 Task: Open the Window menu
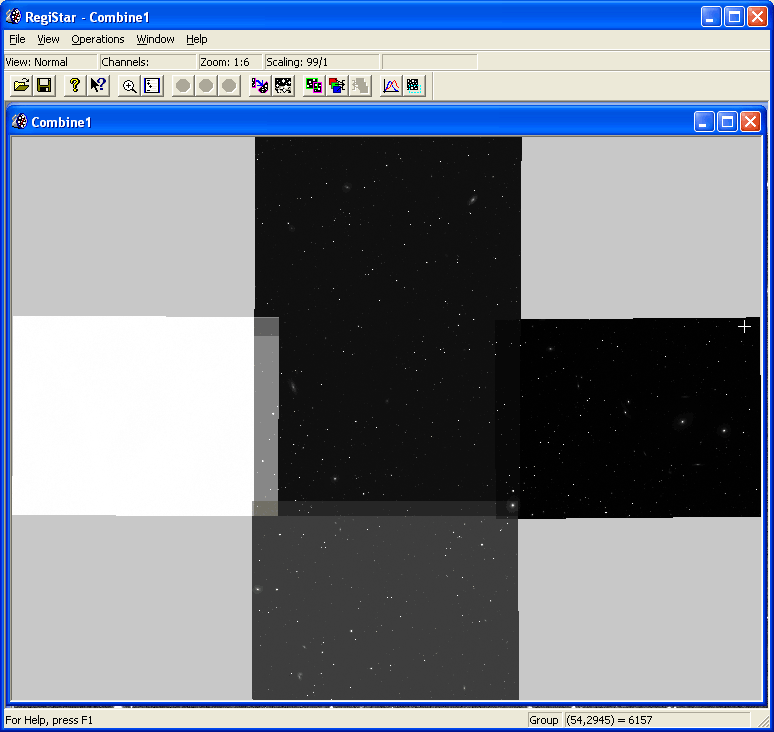(155, 39)
